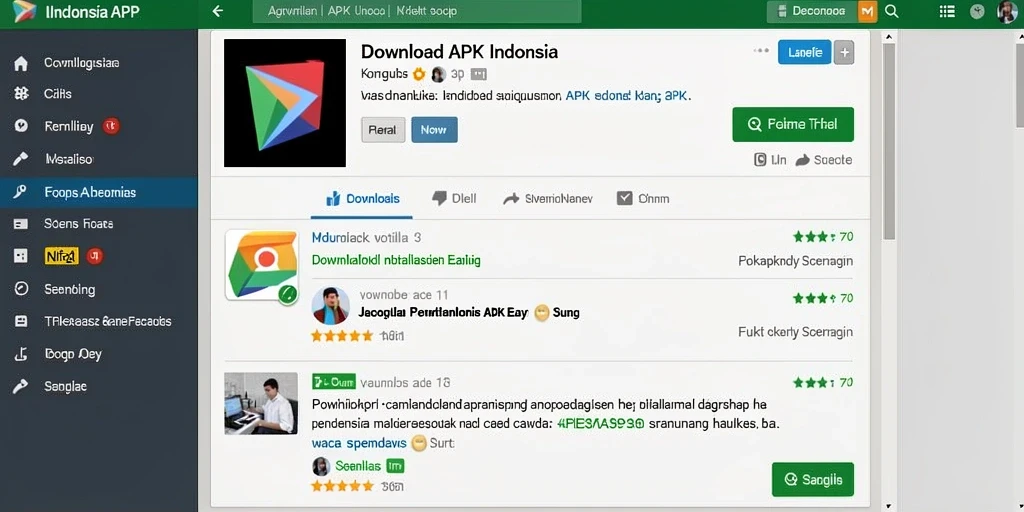Click the man at computer thumbnail
1024x512 pixels.
261,403
